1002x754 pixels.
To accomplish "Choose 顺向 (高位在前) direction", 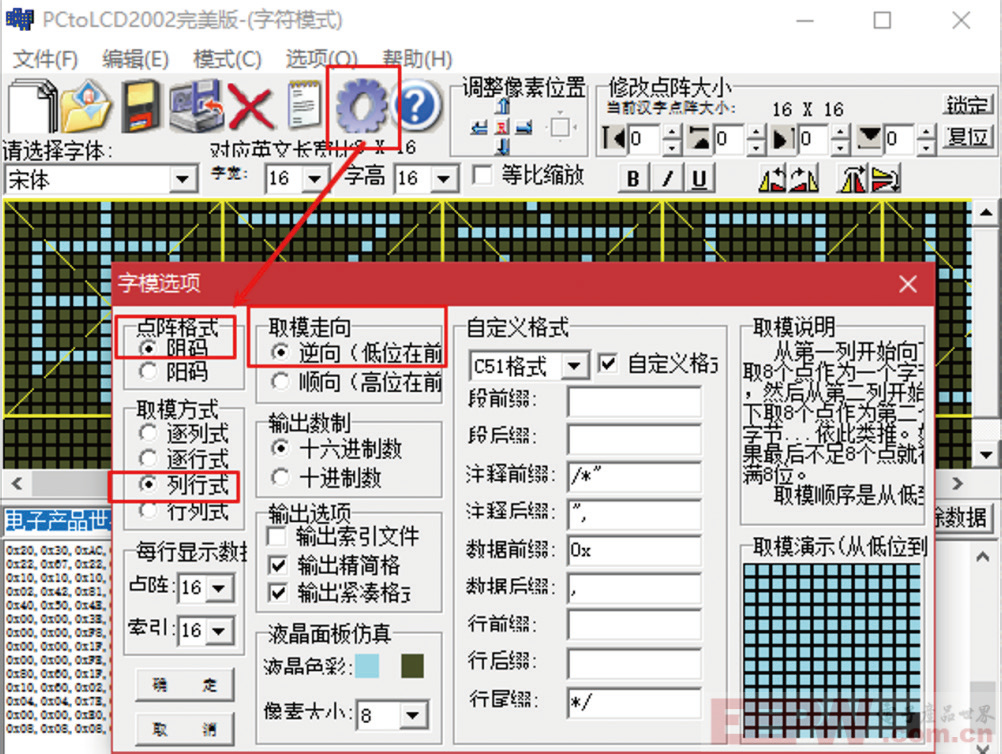I will 280,381.
